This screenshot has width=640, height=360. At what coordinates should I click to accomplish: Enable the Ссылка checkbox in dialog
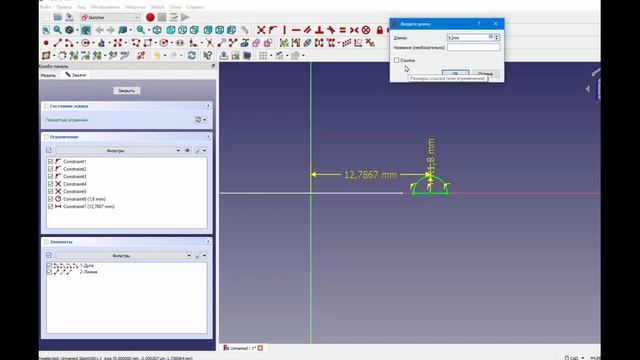pos(396,60)
